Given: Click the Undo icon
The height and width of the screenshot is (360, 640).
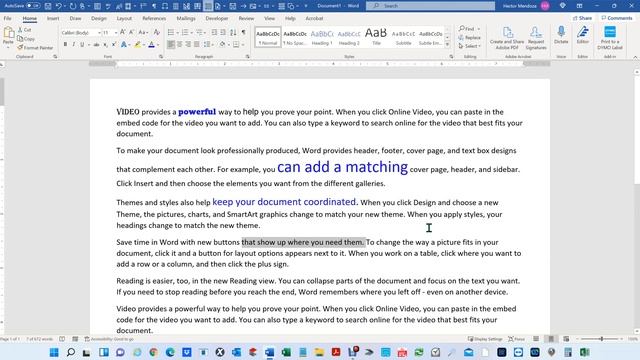Looking at the screenshot, I should (58, 6).
